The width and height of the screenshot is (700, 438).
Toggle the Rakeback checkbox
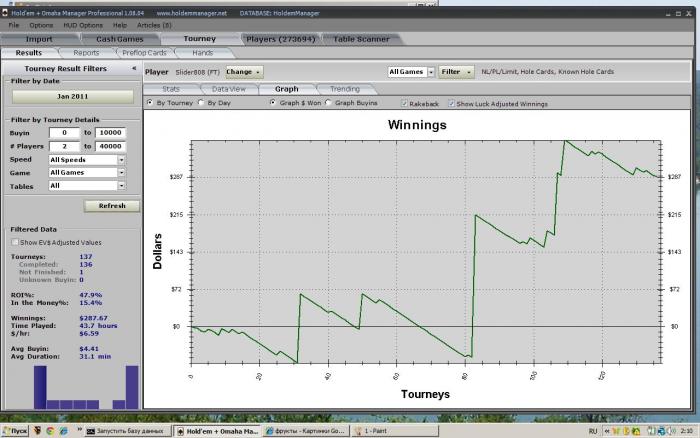pos(404,104)
